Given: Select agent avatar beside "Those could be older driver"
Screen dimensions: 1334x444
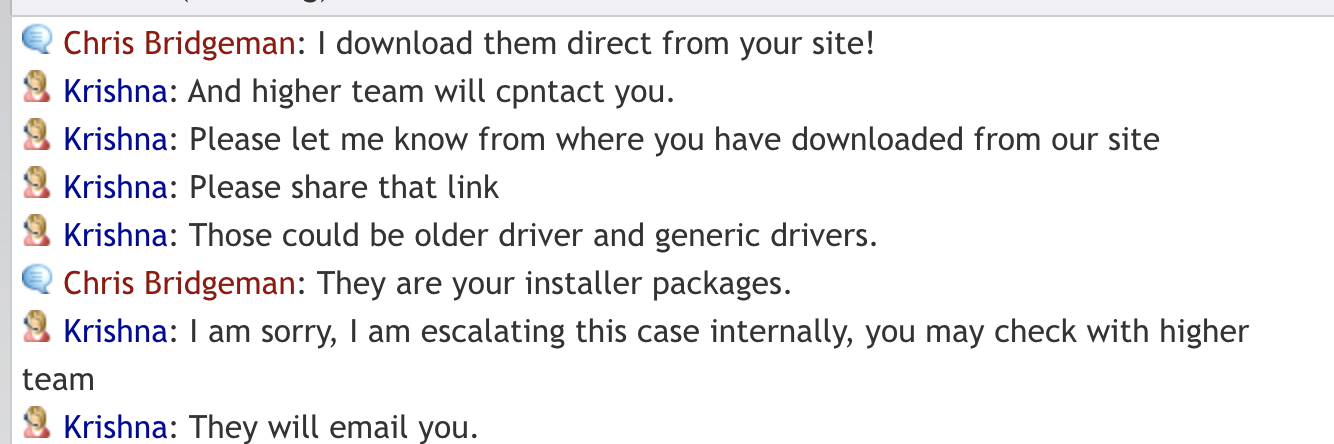Looking at the screenshot, I should 36,233.
